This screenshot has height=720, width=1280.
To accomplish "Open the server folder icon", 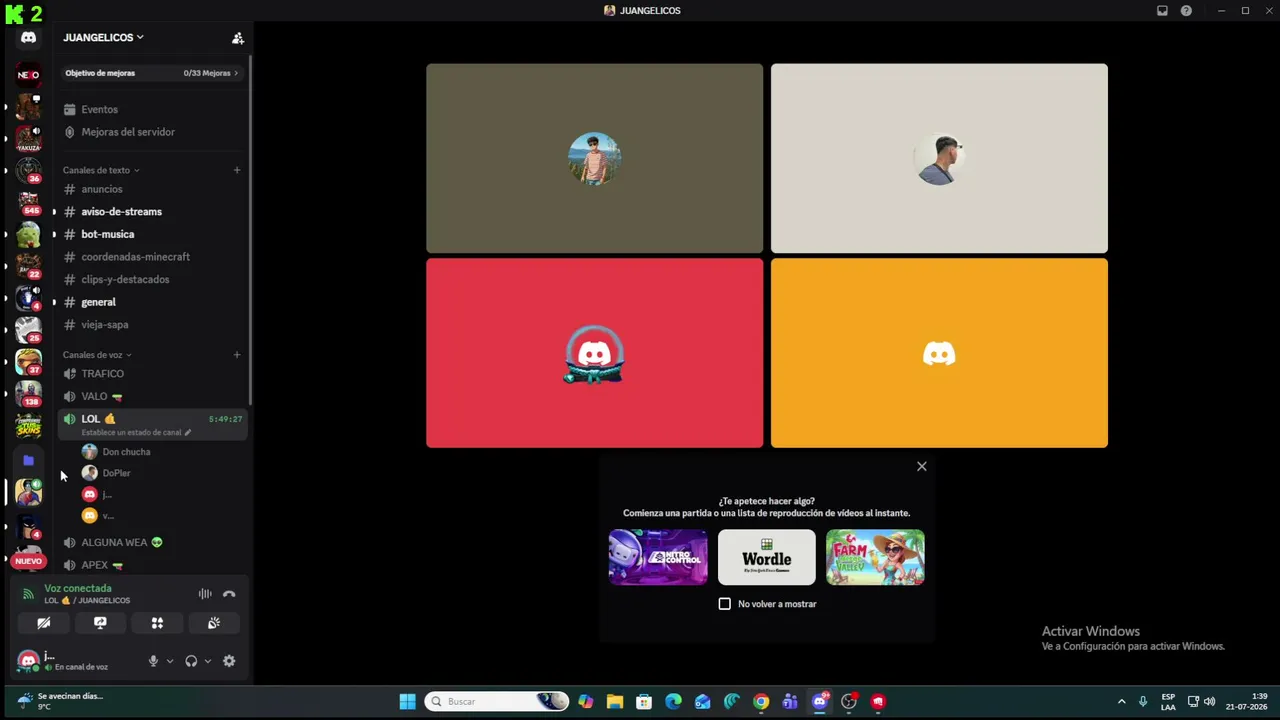I will pos(28,460).
